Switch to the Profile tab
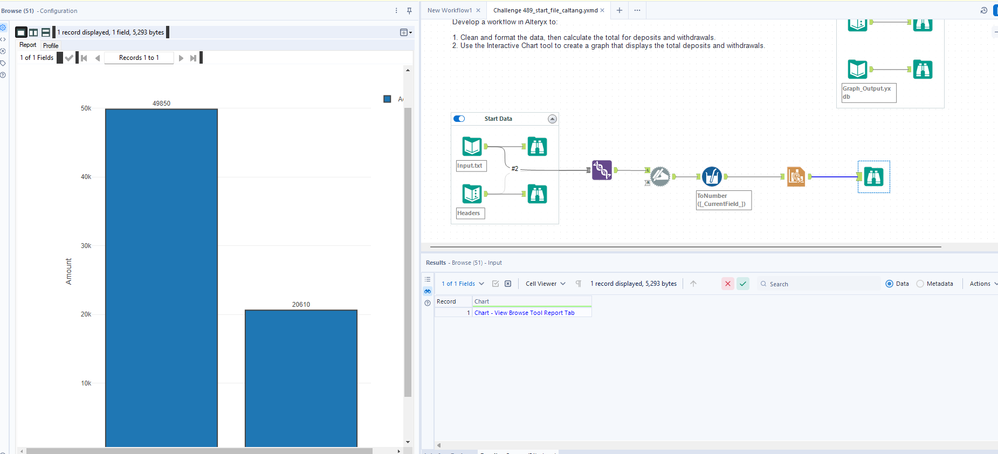 50,45
